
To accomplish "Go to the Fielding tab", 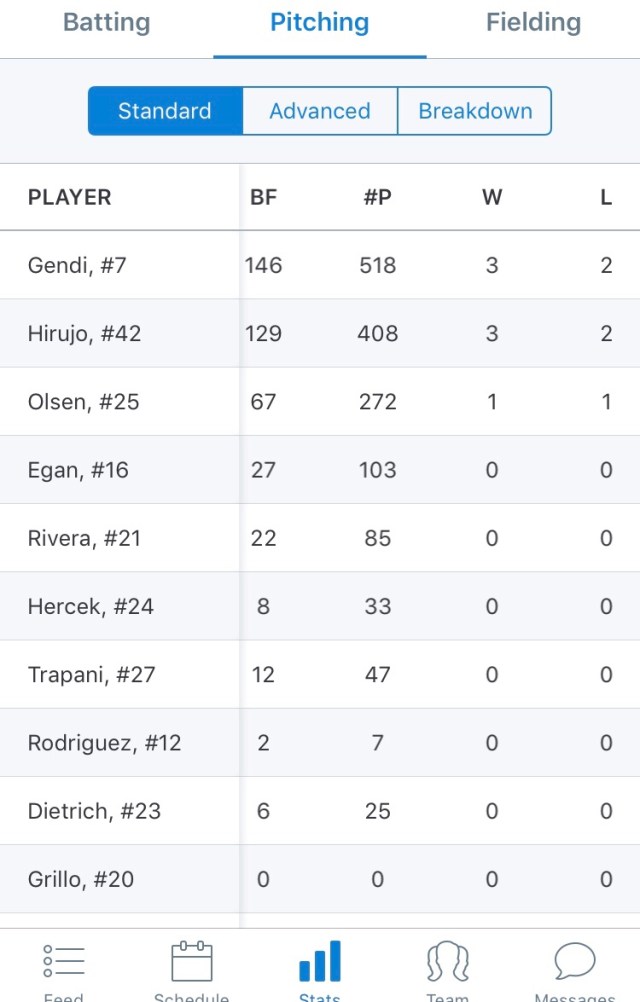I will point(533,23).
